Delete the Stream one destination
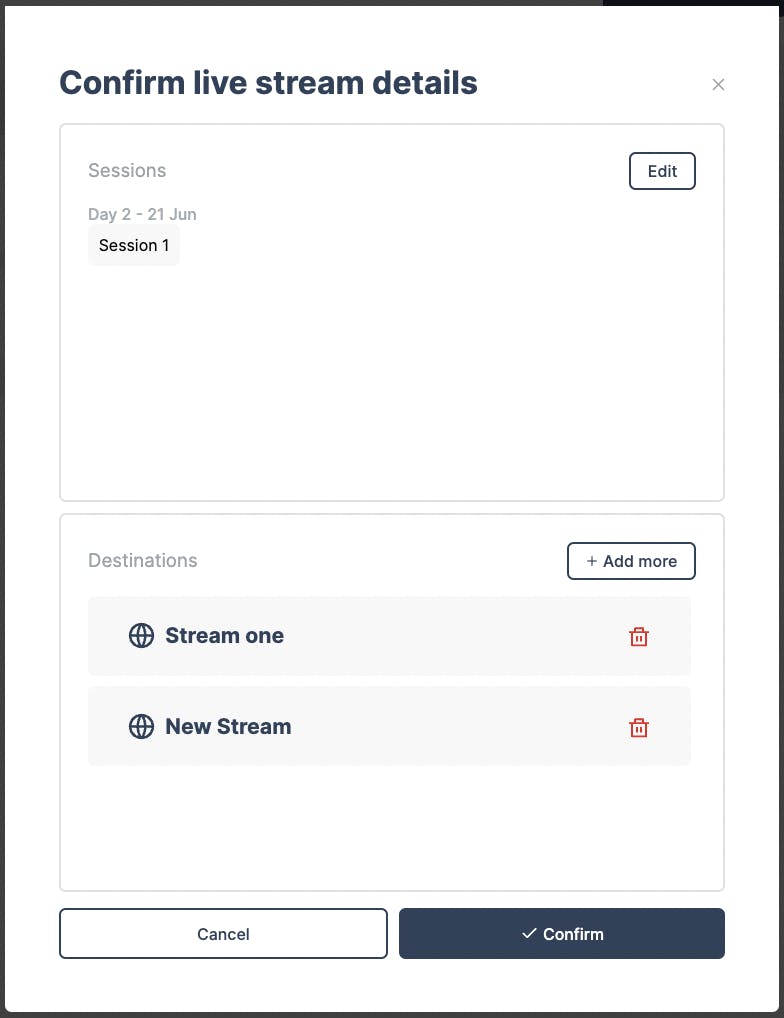Screen dimensions: 784x1018 [x=639, y=636]
